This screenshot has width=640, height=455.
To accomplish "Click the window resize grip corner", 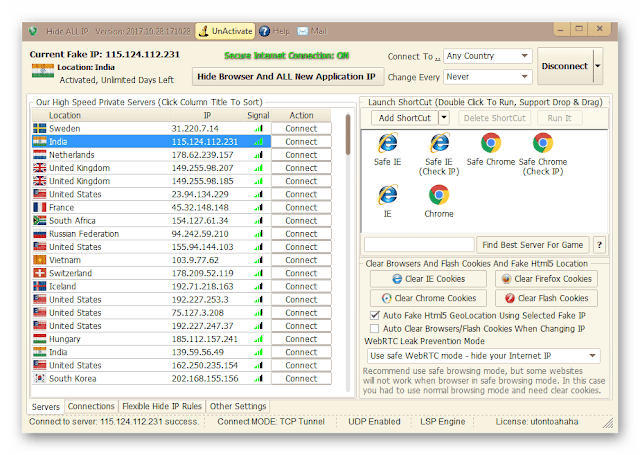I will point(608,423).
